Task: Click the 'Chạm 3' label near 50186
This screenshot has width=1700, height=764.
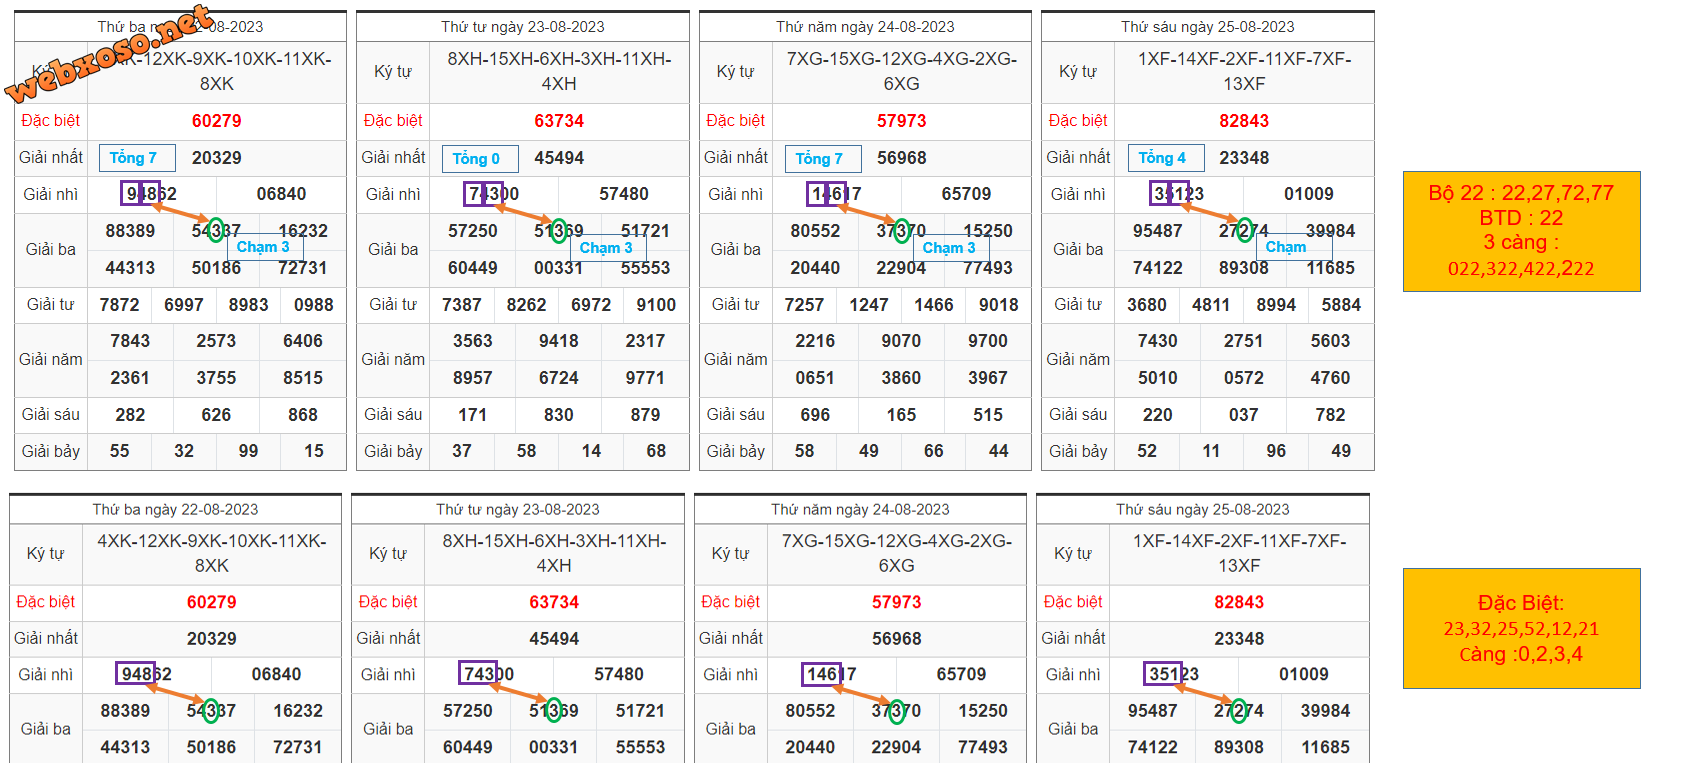Action: point(263,247)
